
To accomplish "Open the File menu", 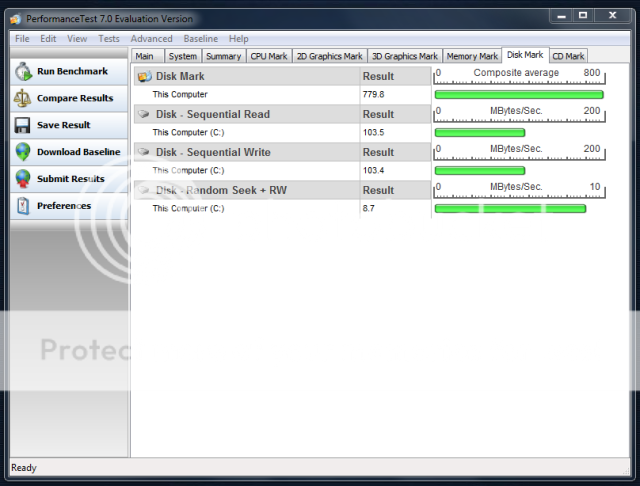I will click(22, 38).
